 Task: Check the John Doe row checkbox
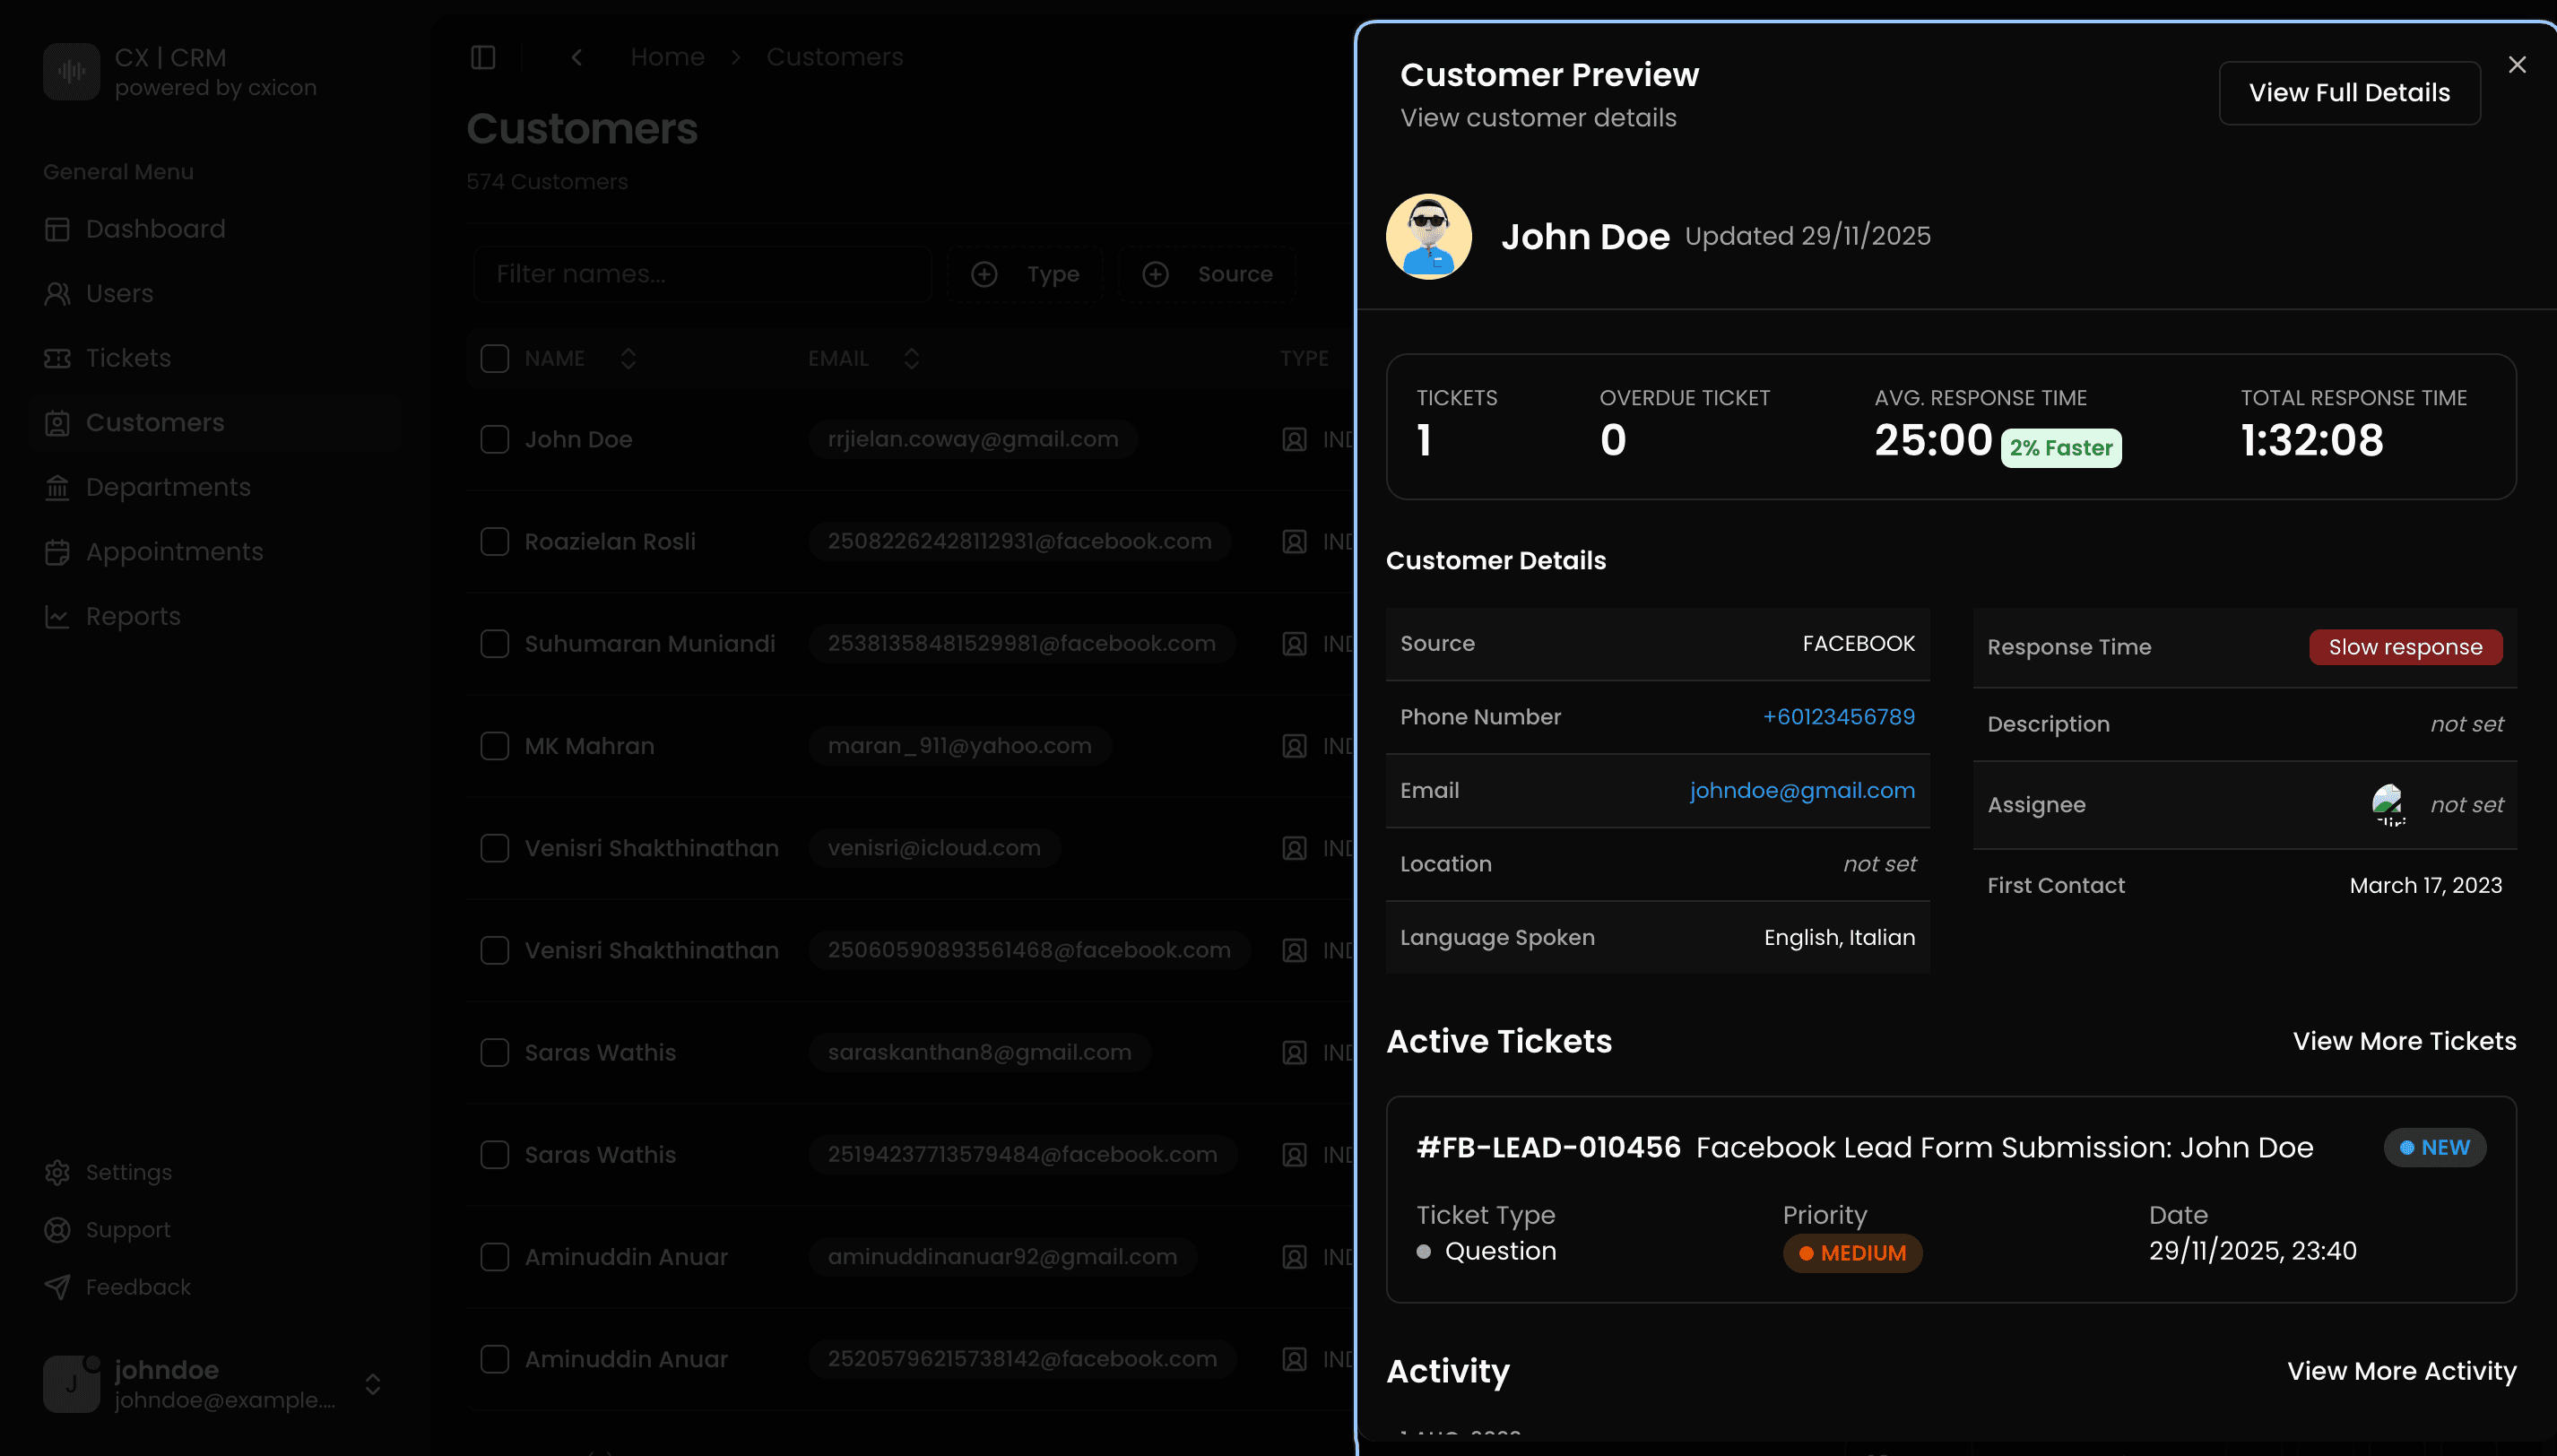(494, 439)
